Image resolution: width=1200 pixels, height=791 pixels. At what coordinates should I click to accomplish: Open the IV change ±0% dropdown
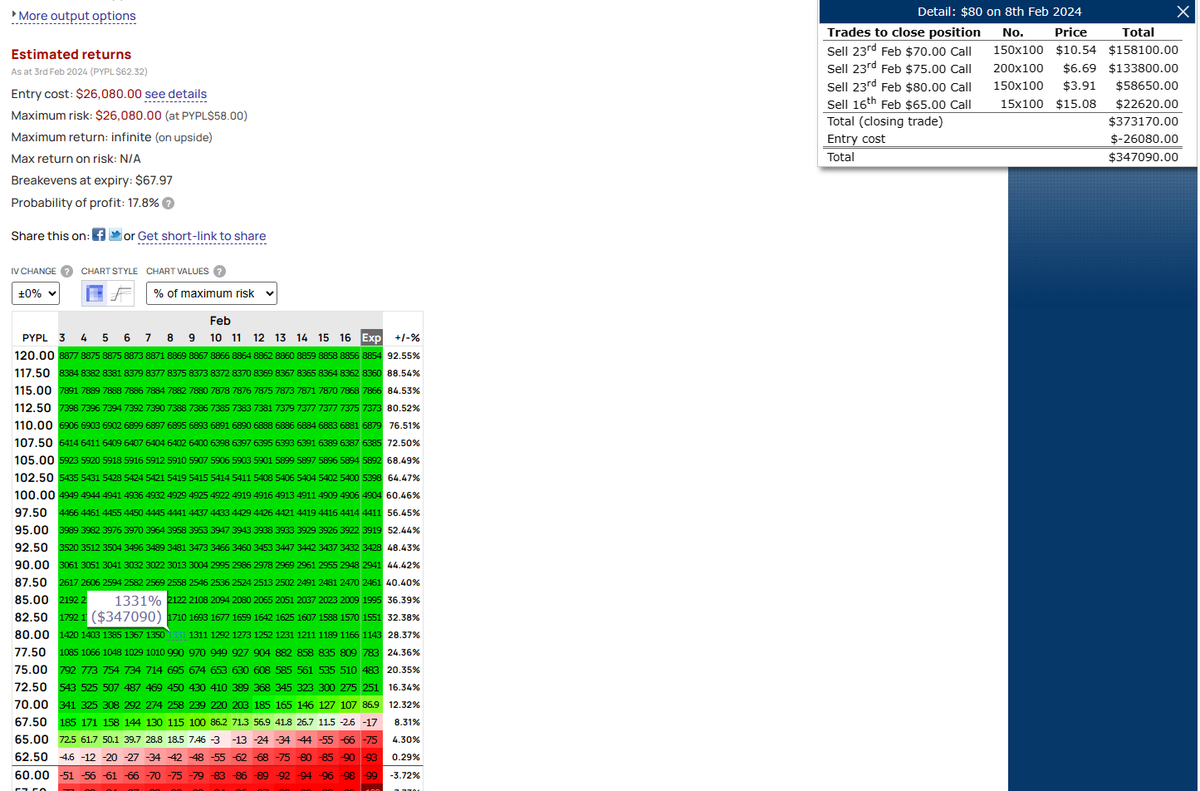36,293
